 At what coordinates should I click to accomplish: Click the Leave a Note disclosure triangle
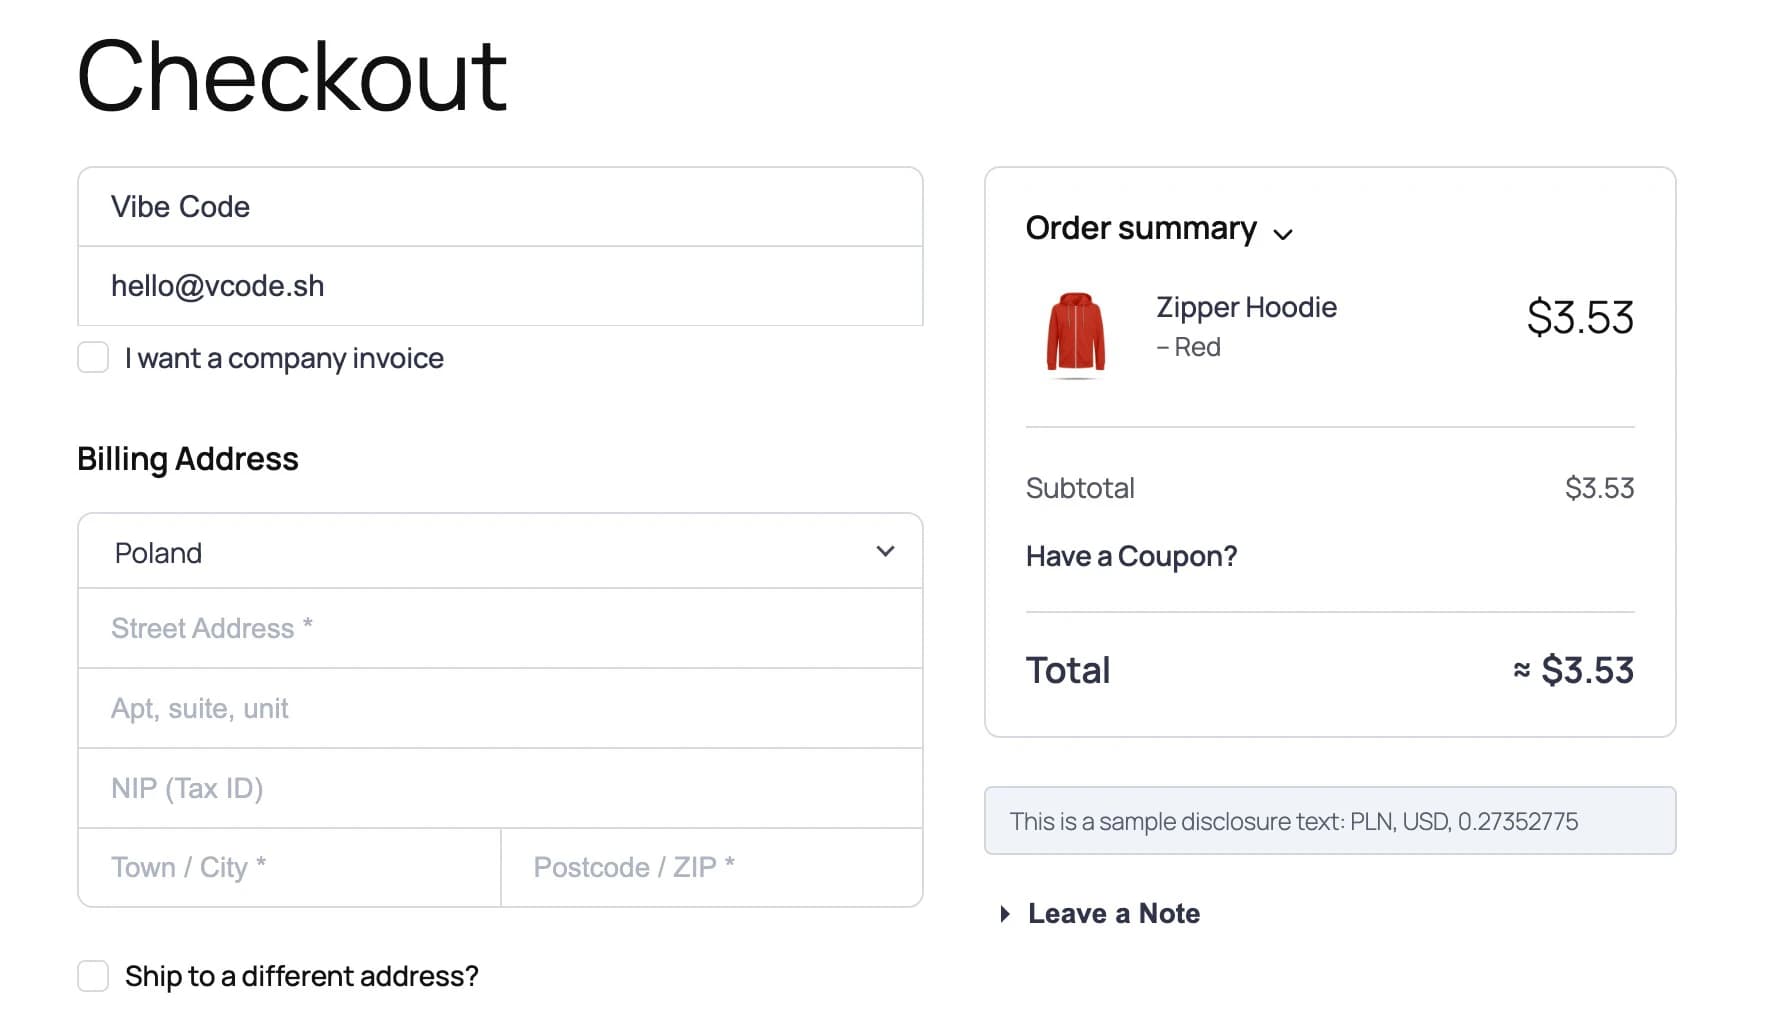click(1005, 913)
